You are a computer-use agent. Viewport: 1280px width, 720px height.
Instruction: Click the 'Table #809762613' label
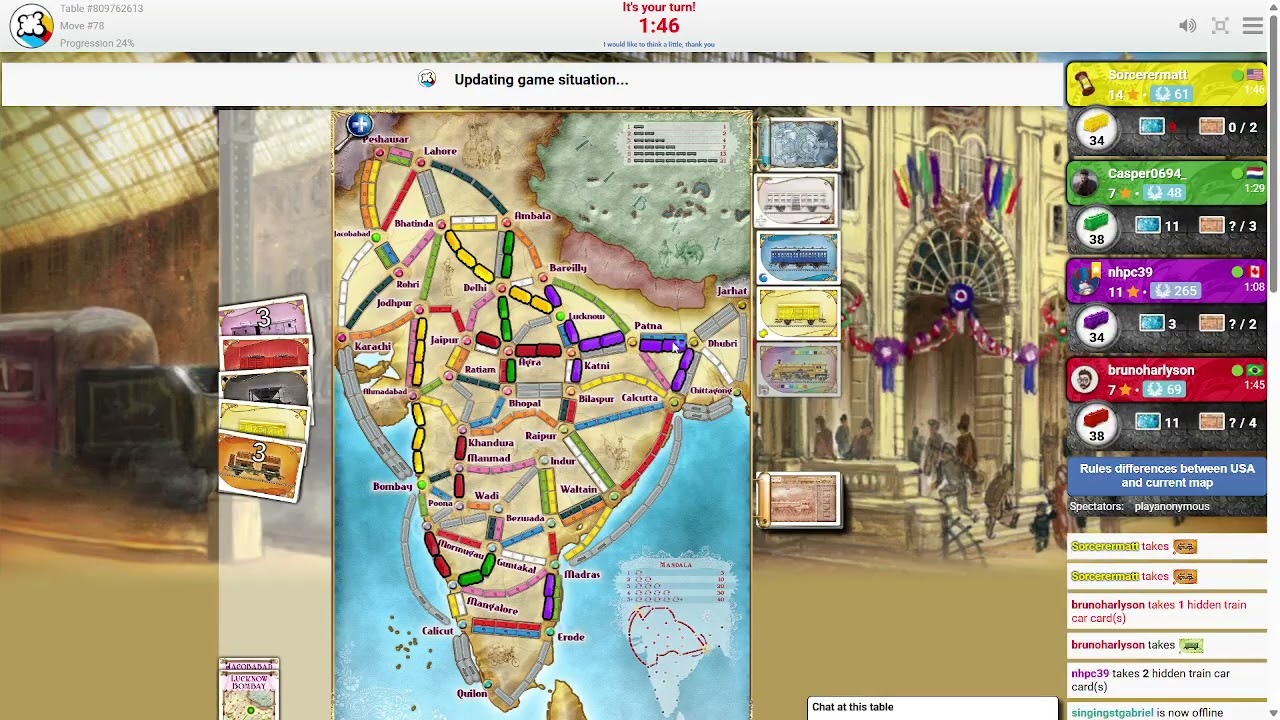point(101,9)
